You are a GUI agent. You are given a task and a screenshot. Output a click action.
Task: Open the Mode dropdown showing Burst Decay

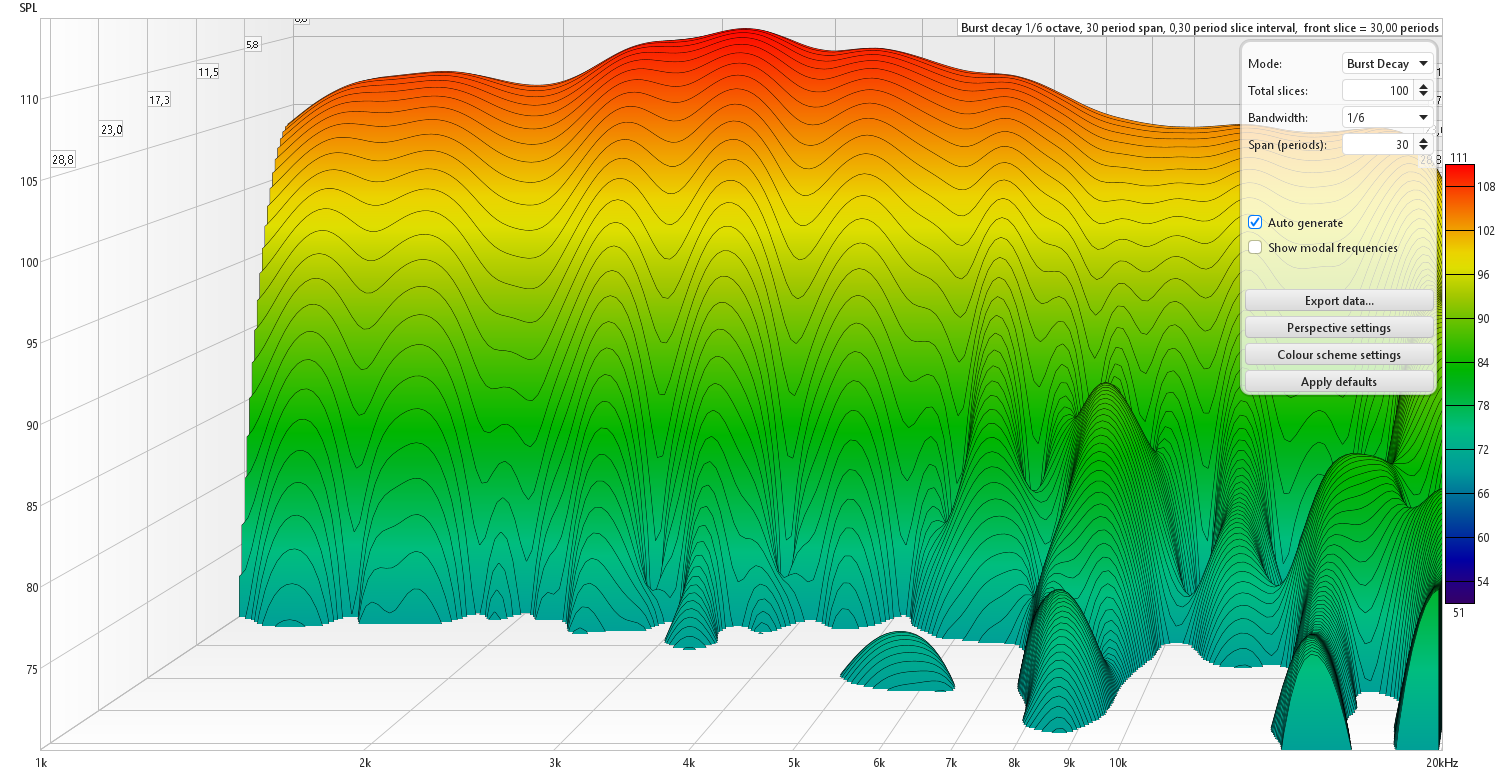[1388, 64]
